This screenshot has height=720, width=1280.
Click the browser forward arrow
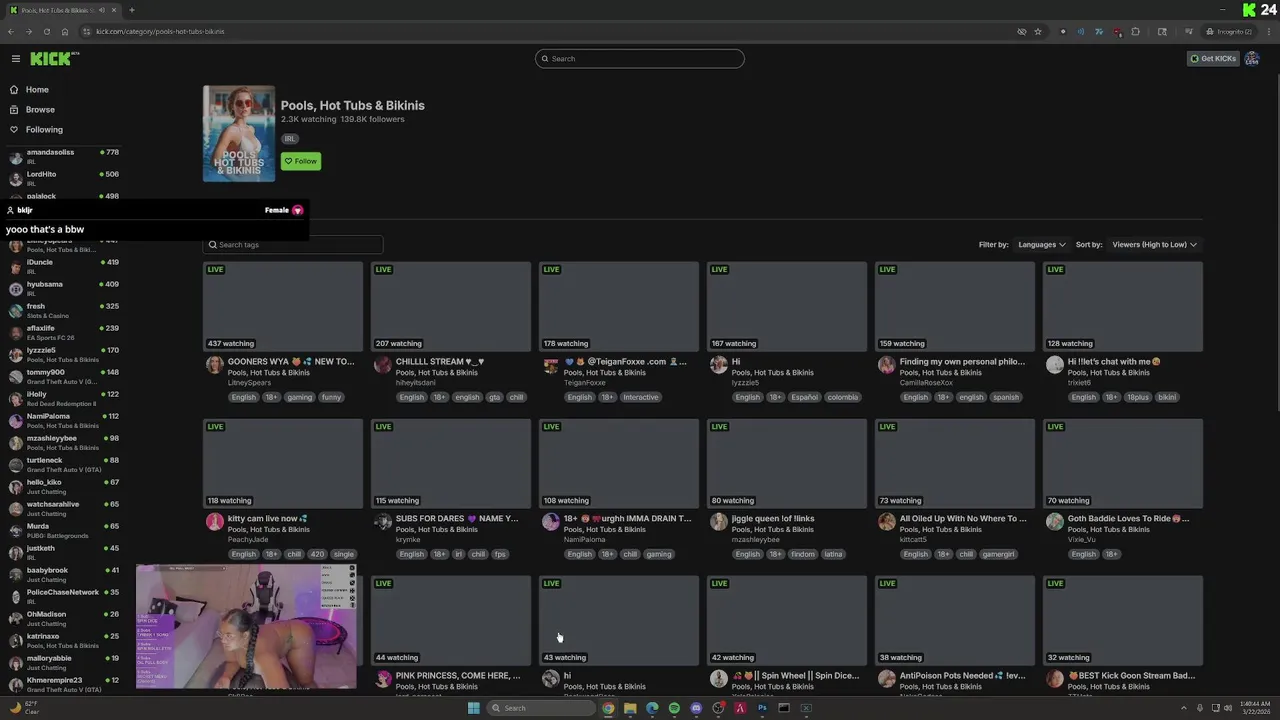pos(28,32)
